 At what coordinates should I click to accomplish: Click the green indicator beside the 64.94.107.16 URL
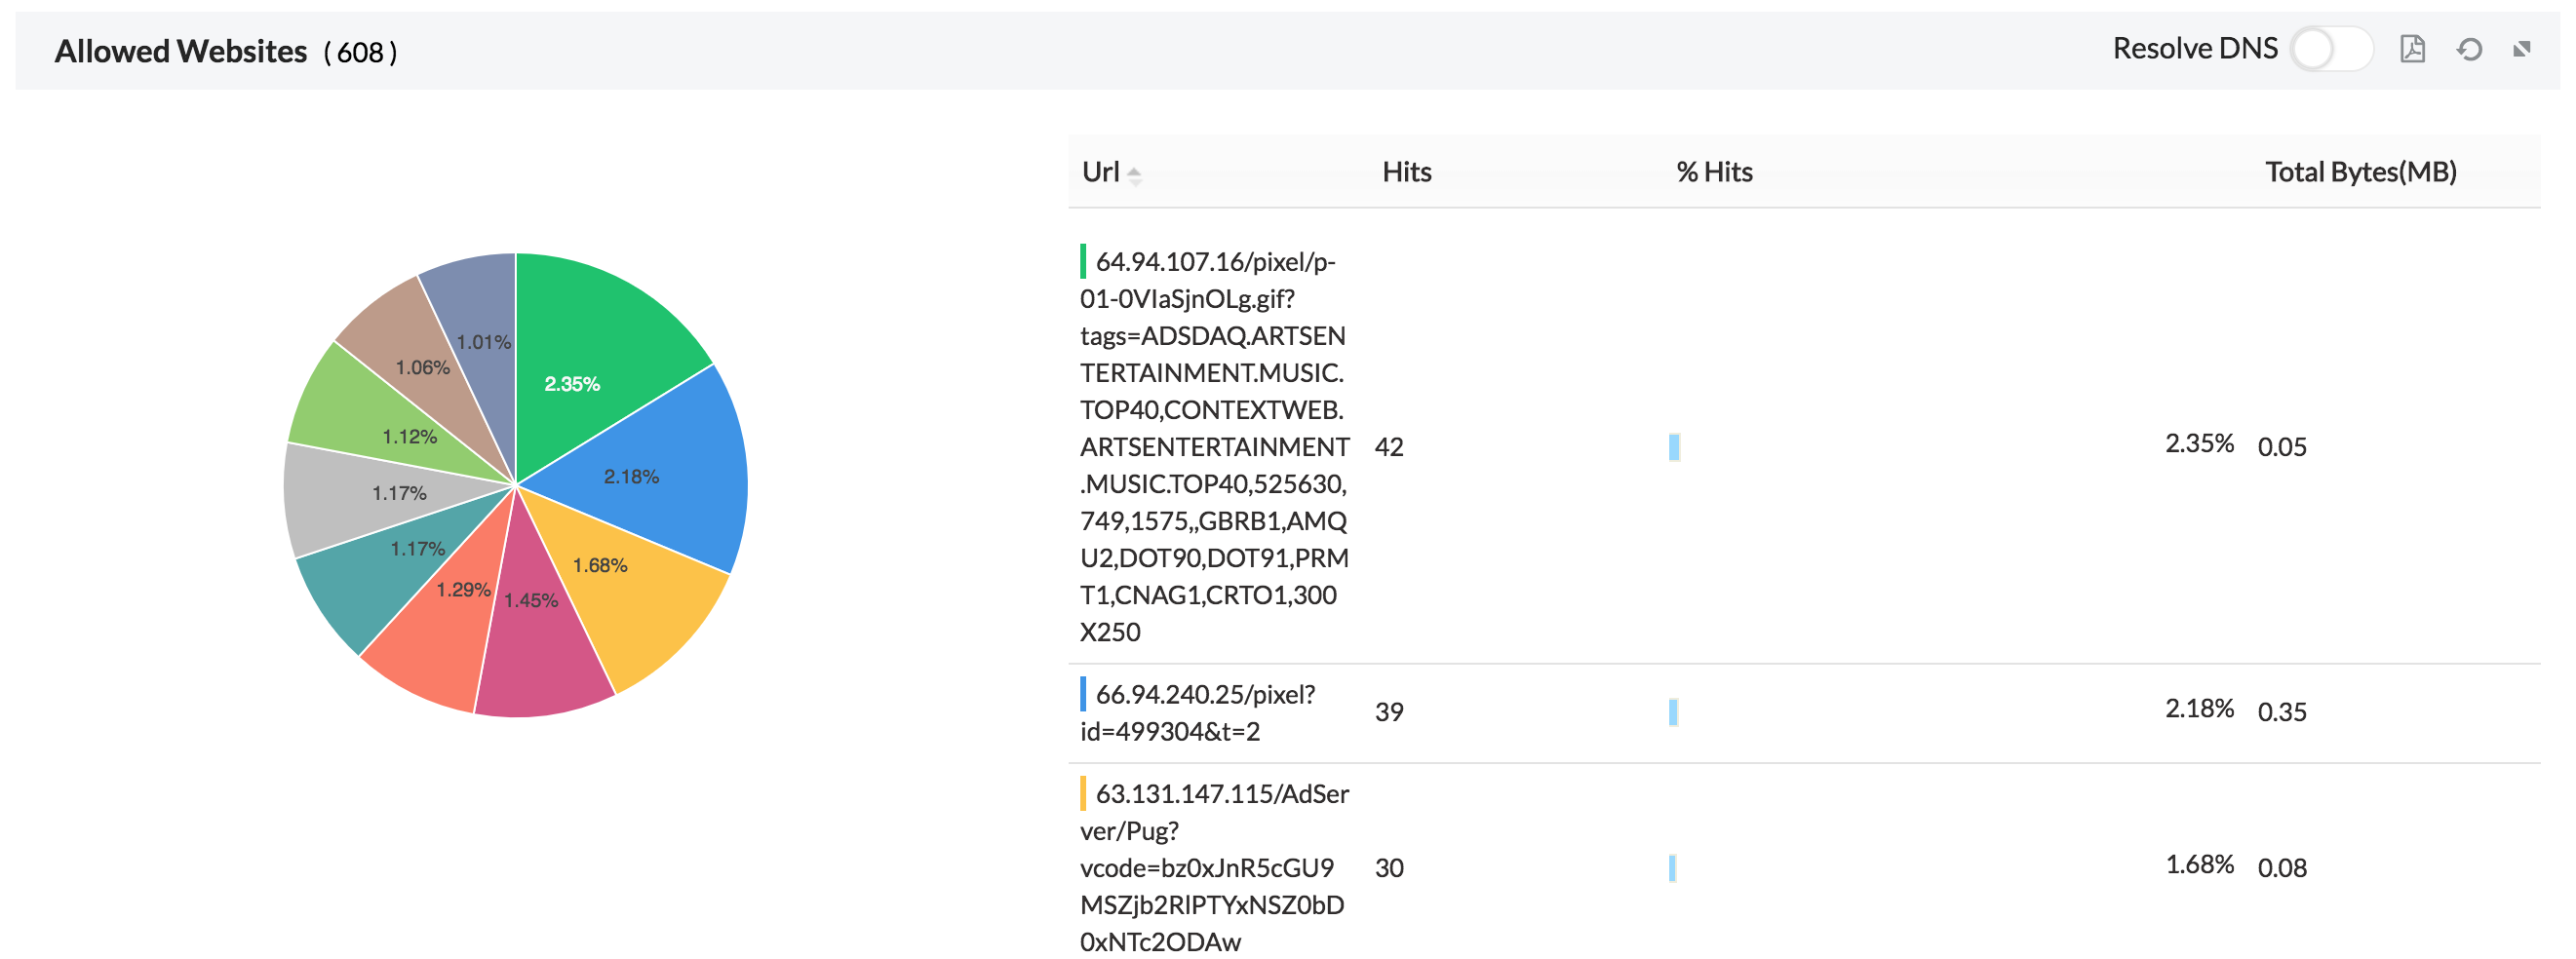(1083, 262)
